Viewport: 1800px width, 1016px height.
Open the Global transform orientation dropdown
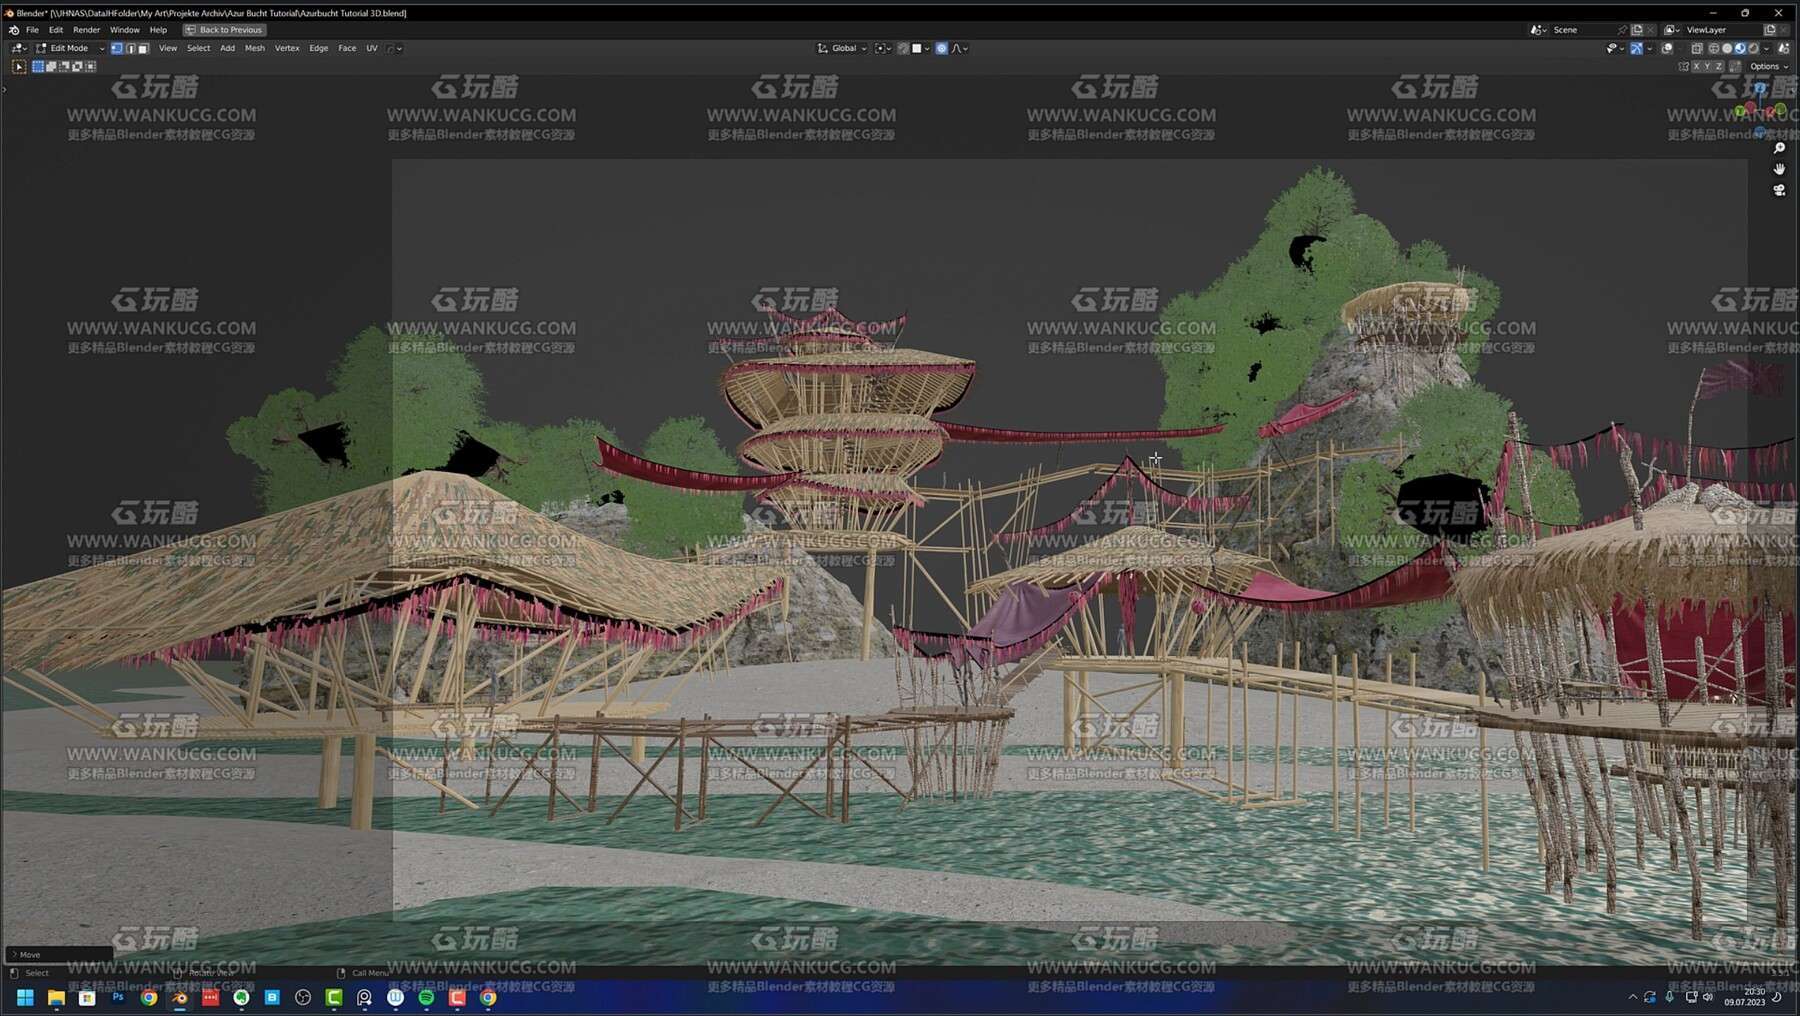click(x=842, y=48)
